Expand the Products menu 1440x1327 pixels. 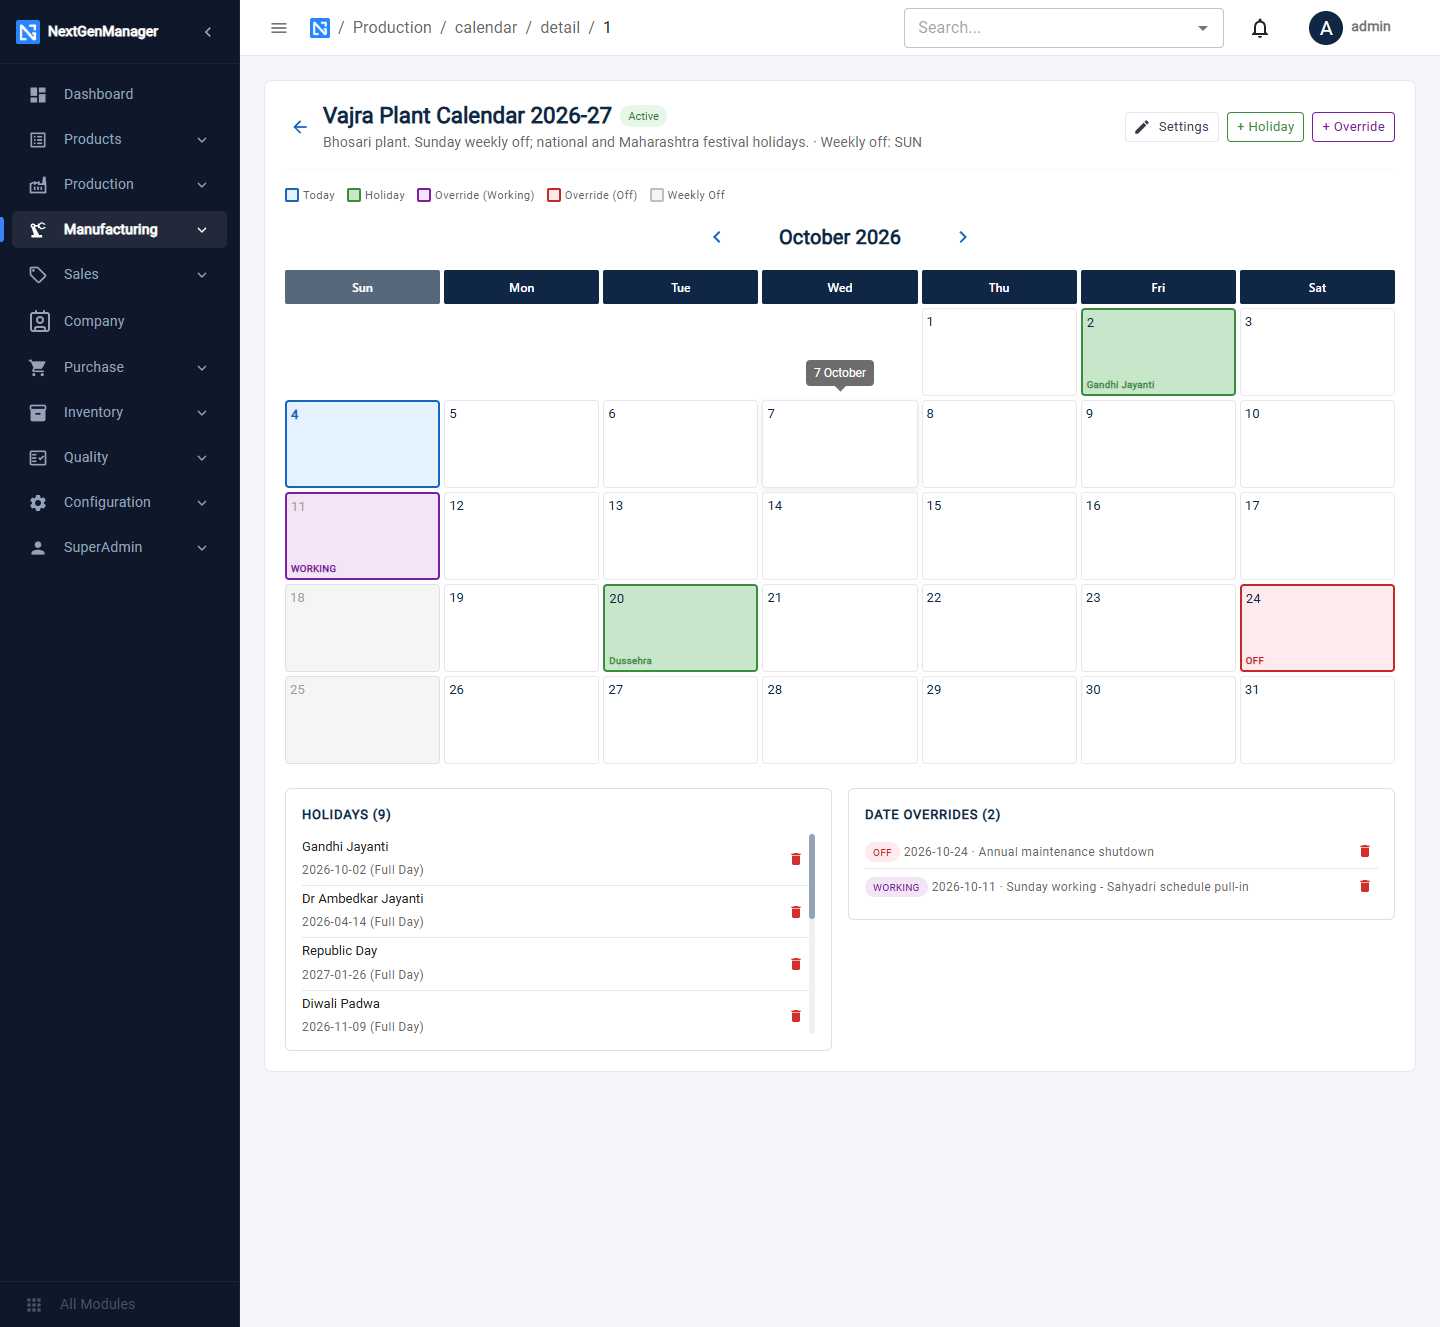(x=120, y=139)
